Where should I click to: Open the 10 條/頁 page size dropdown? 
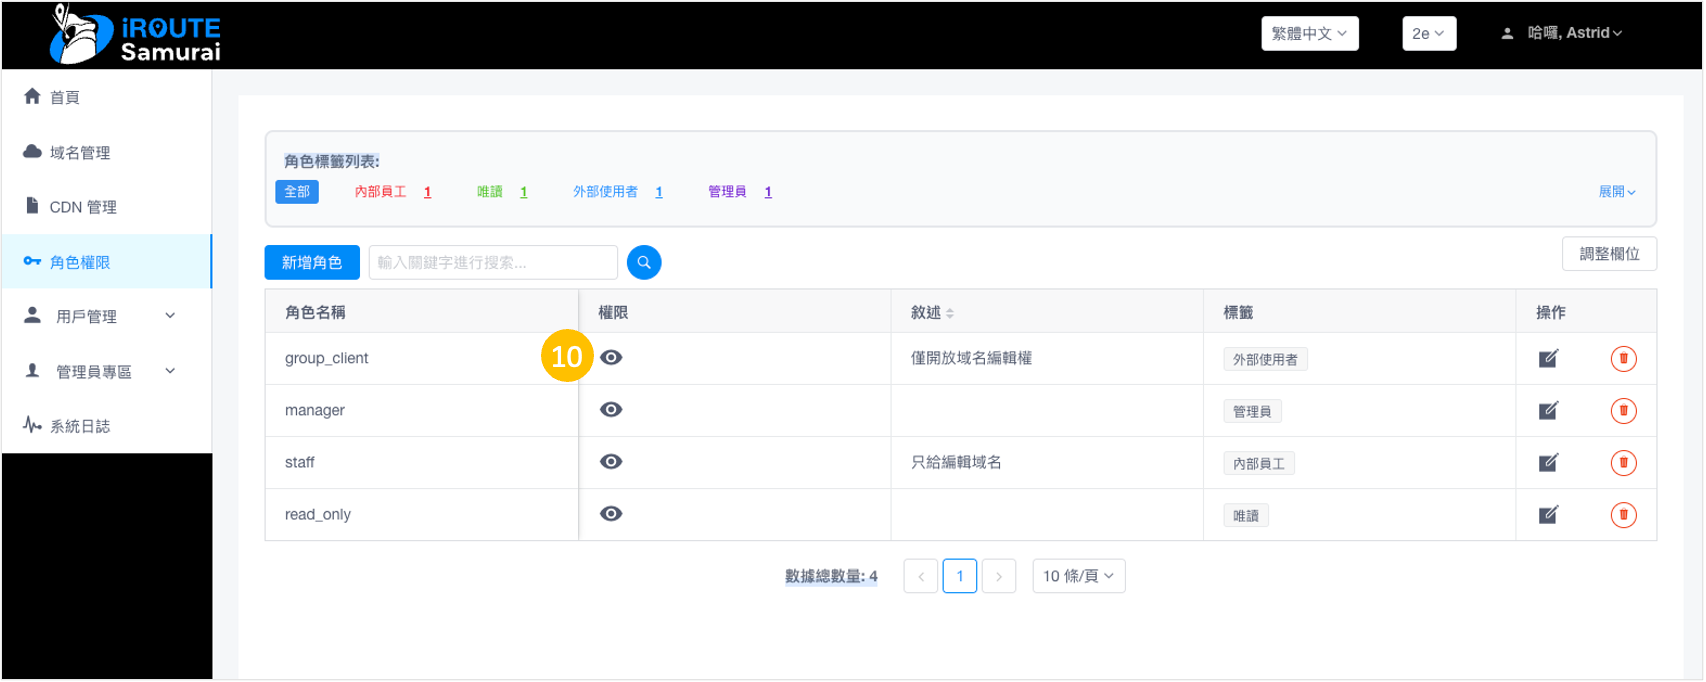(x=1078, y=576)
